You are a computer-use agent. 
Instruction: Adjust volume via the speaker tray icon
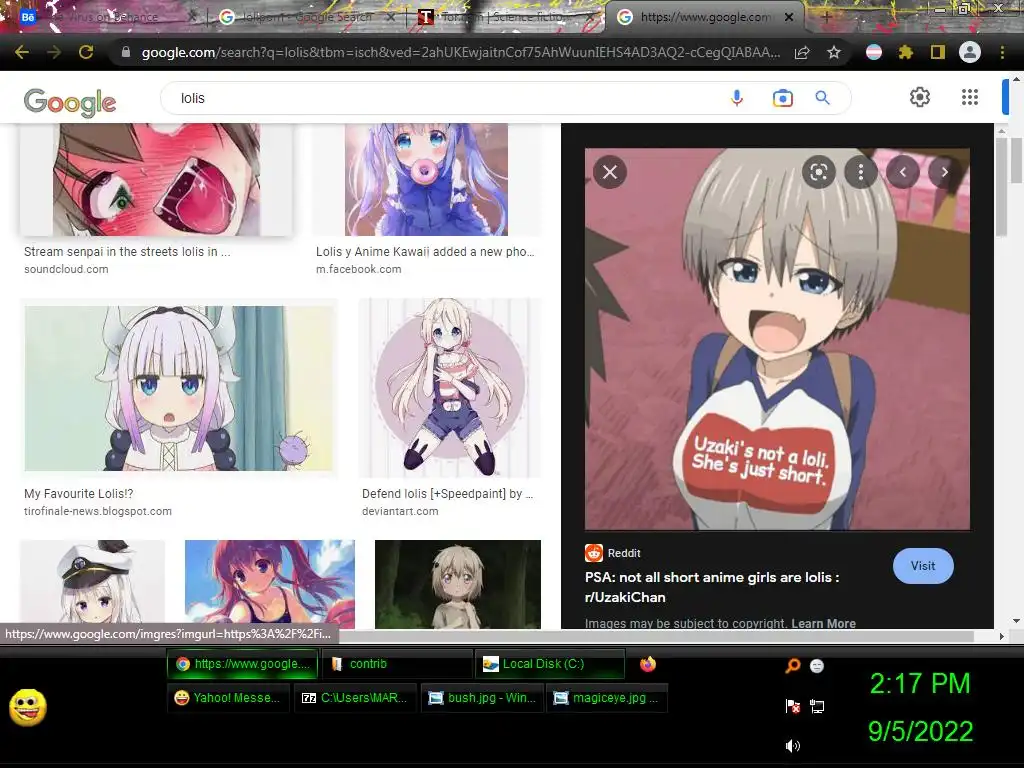pos(793,746)
